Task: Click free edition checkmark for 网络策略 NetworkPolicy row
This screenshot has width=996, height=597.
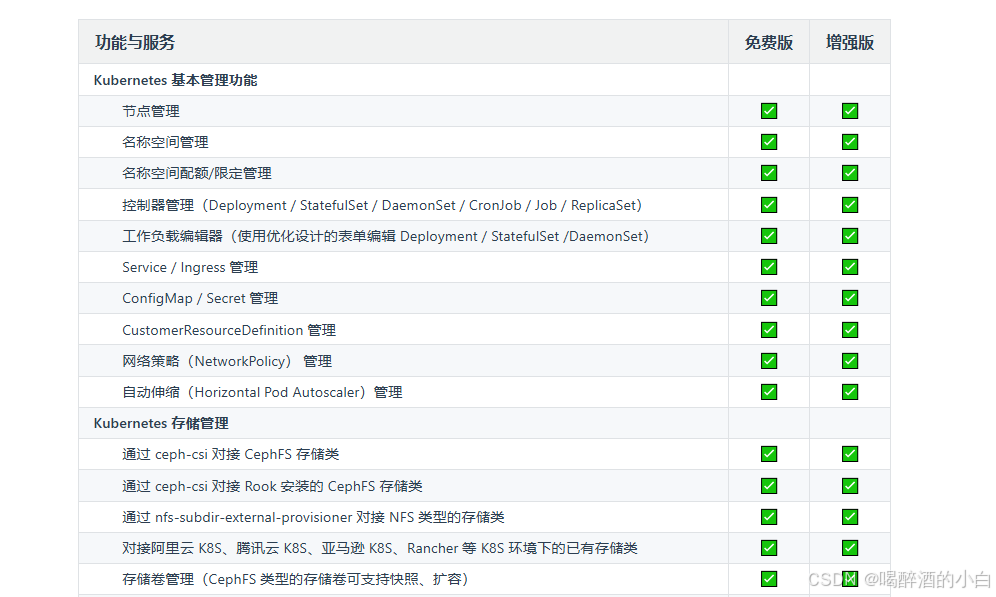Action: 768,361
